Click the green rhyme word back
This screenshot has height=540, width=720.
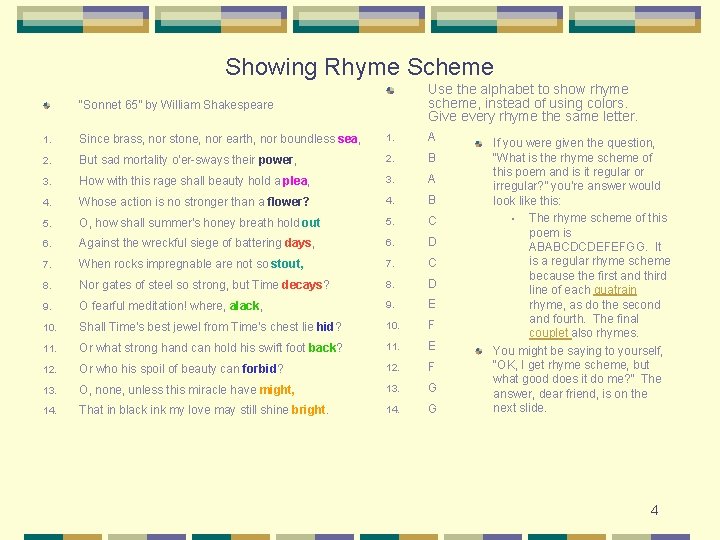pyautogui.click(x=322, y=348)
